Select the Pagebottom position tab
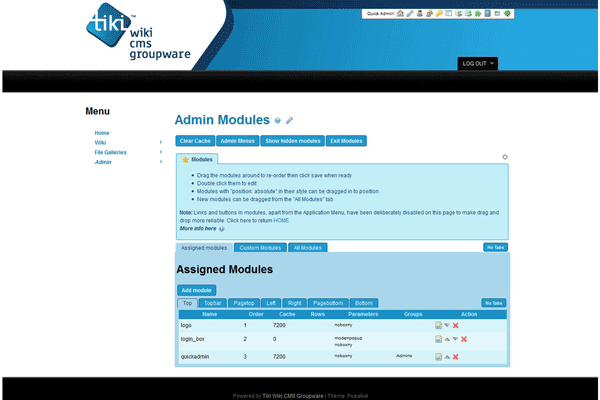Screen dimensions: 600x400 tap(328, 302)
